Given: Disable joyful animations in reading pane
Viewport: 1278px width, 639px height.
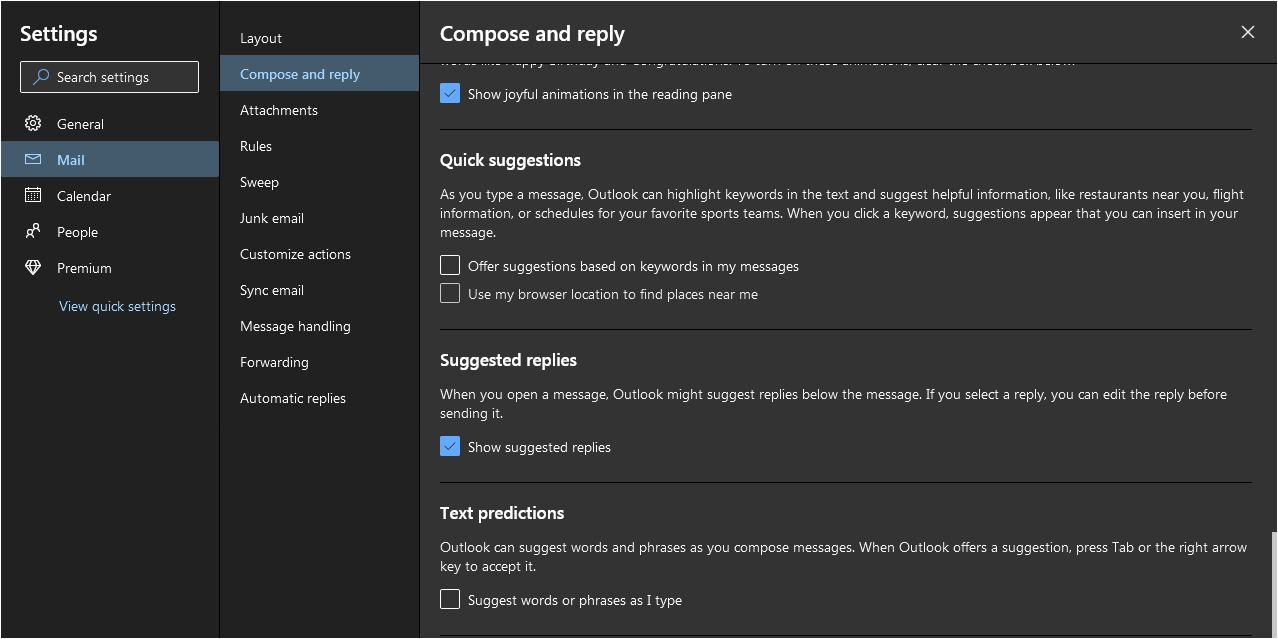Looking at the screenshot, I should [x=450, y=94].
